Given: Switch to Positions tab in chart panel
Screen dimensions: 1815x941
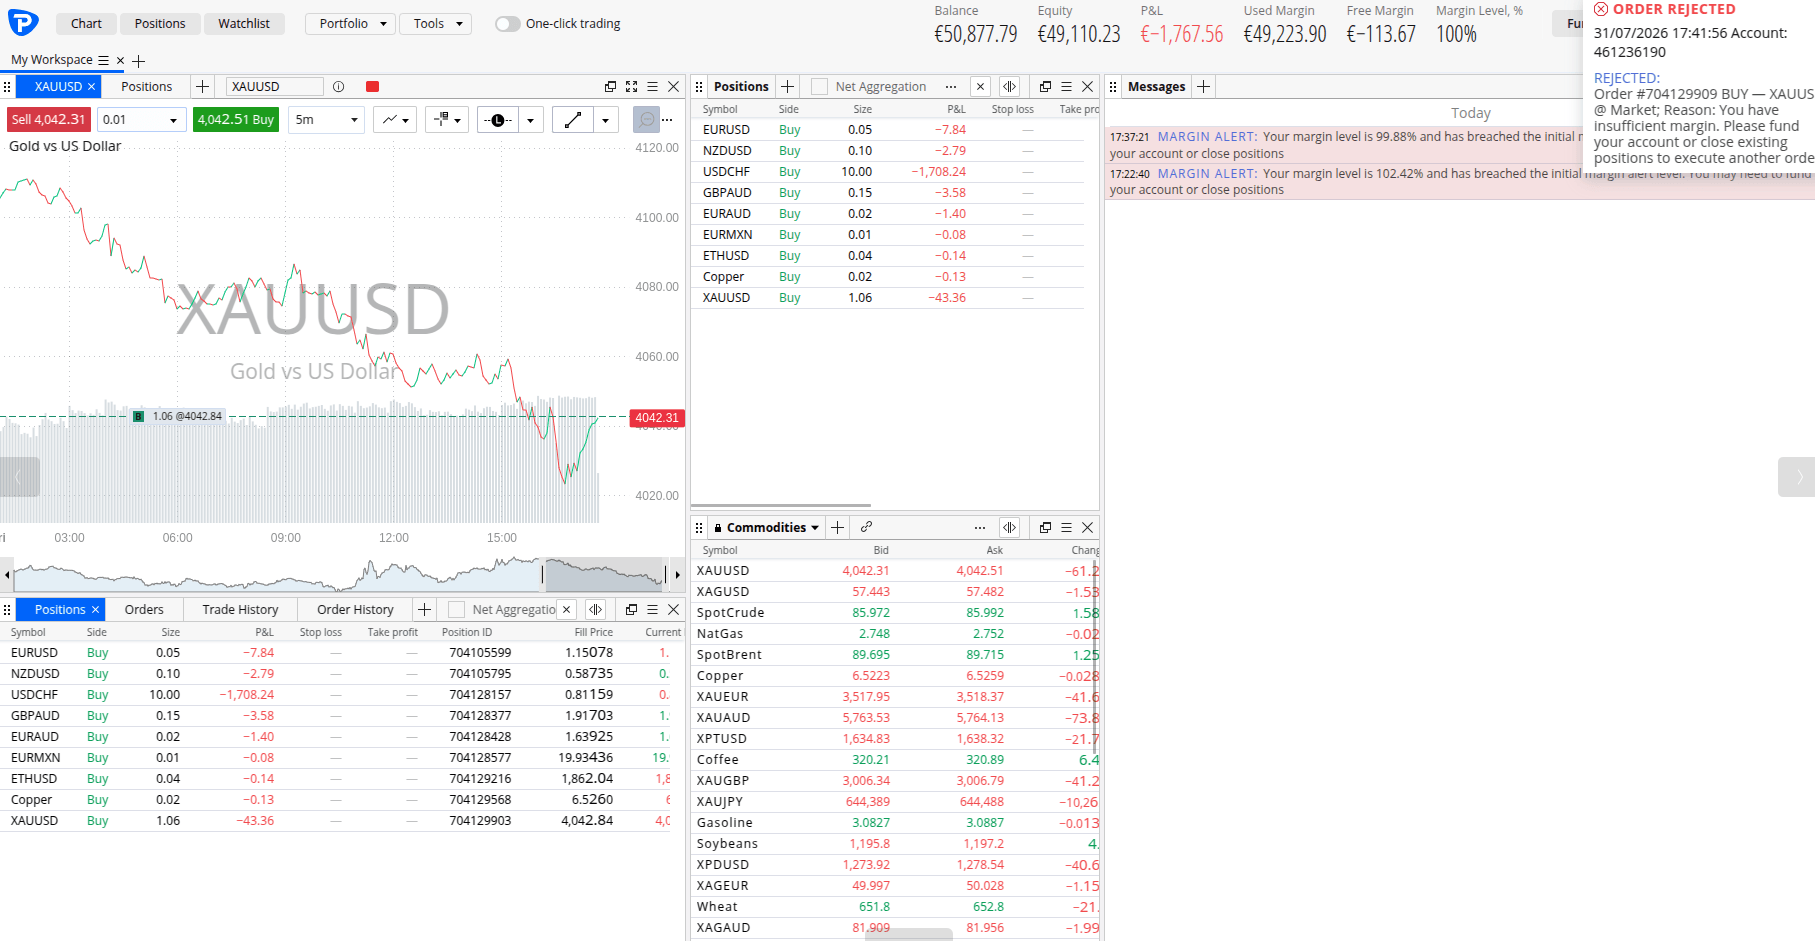Looking at the screenshot, I should click(x=147, y=87).
